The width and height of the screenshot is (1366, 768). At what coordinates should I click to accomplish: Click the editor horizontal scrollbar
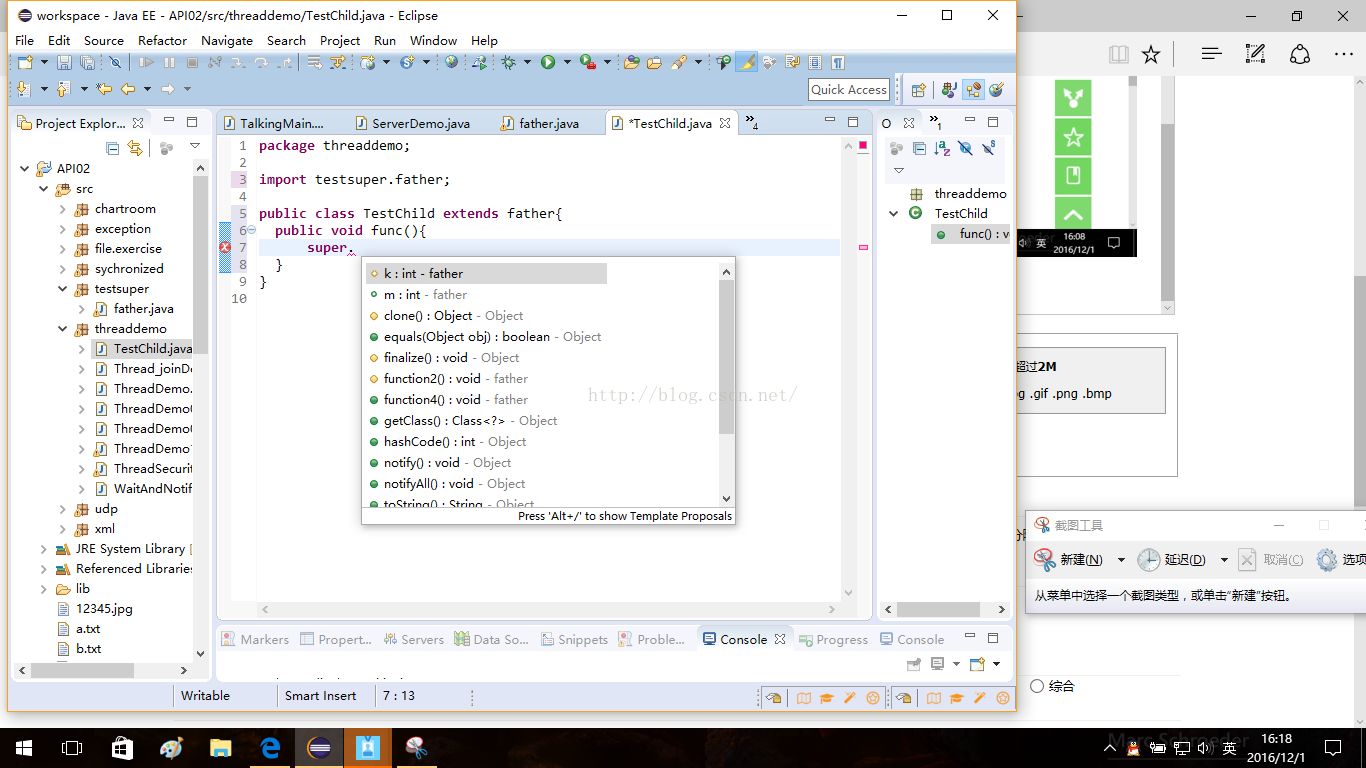(x=546, y=609)
